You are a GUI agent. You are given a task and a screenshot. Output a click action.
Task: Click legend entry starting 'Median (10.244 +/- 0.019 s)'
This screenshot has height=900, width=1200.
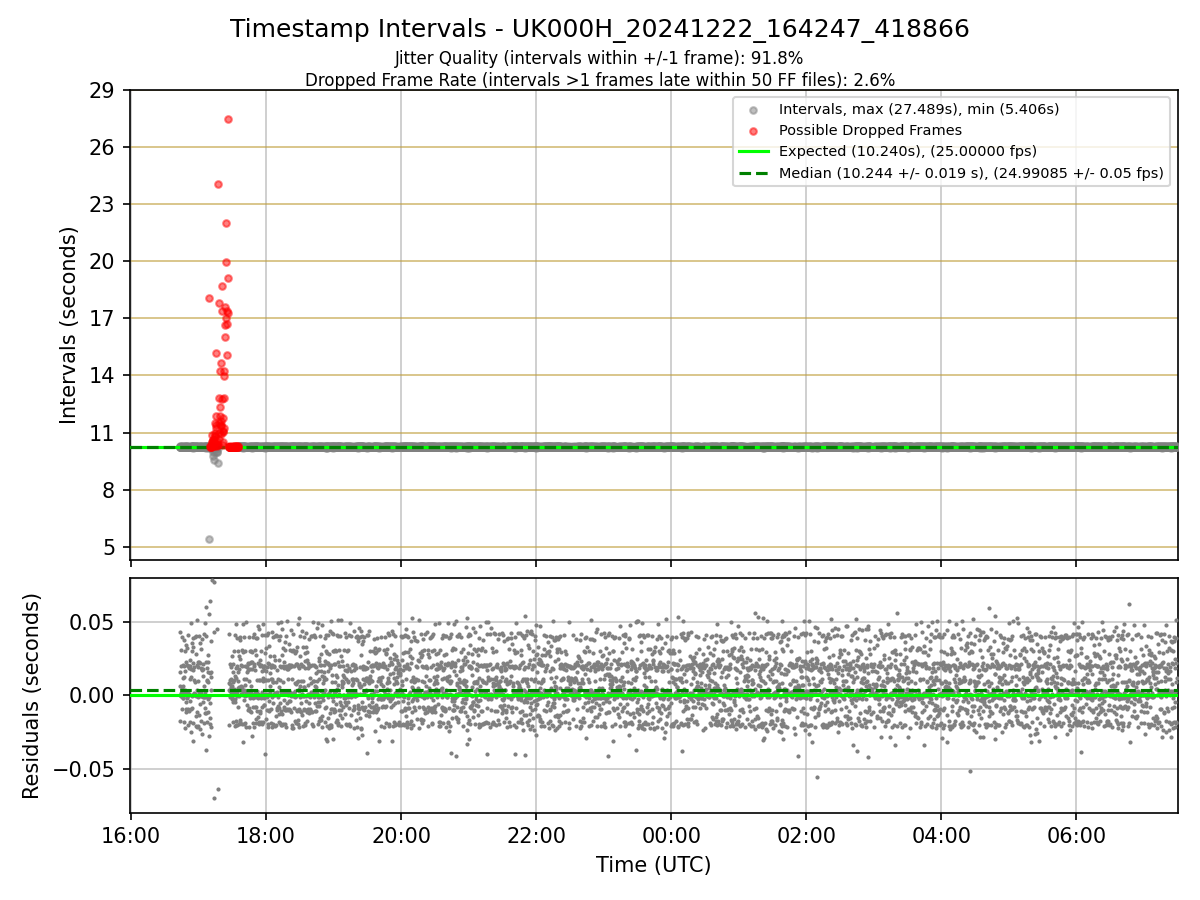971,173
